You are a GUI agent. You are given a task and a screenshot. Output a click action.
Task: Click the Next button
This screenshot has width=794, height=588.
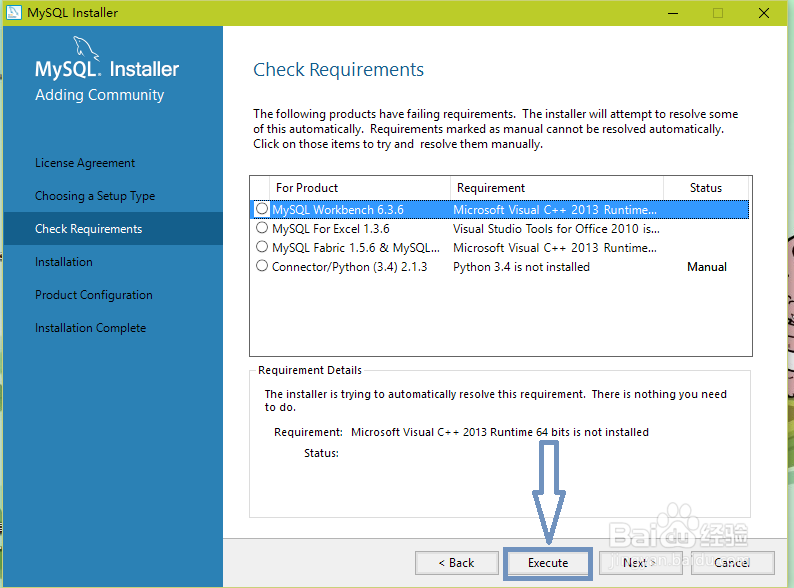640,563
